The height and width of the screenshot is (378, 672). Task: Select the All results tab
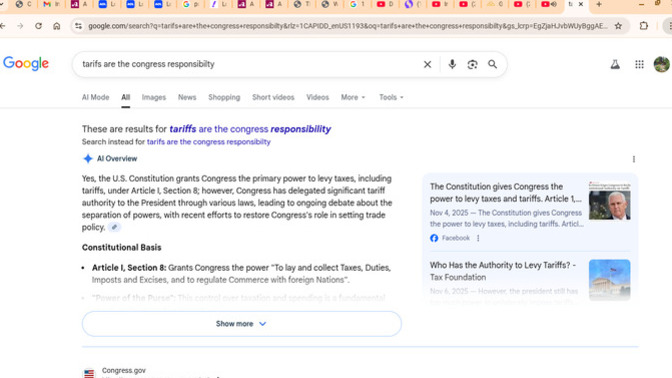click(125, 97)
